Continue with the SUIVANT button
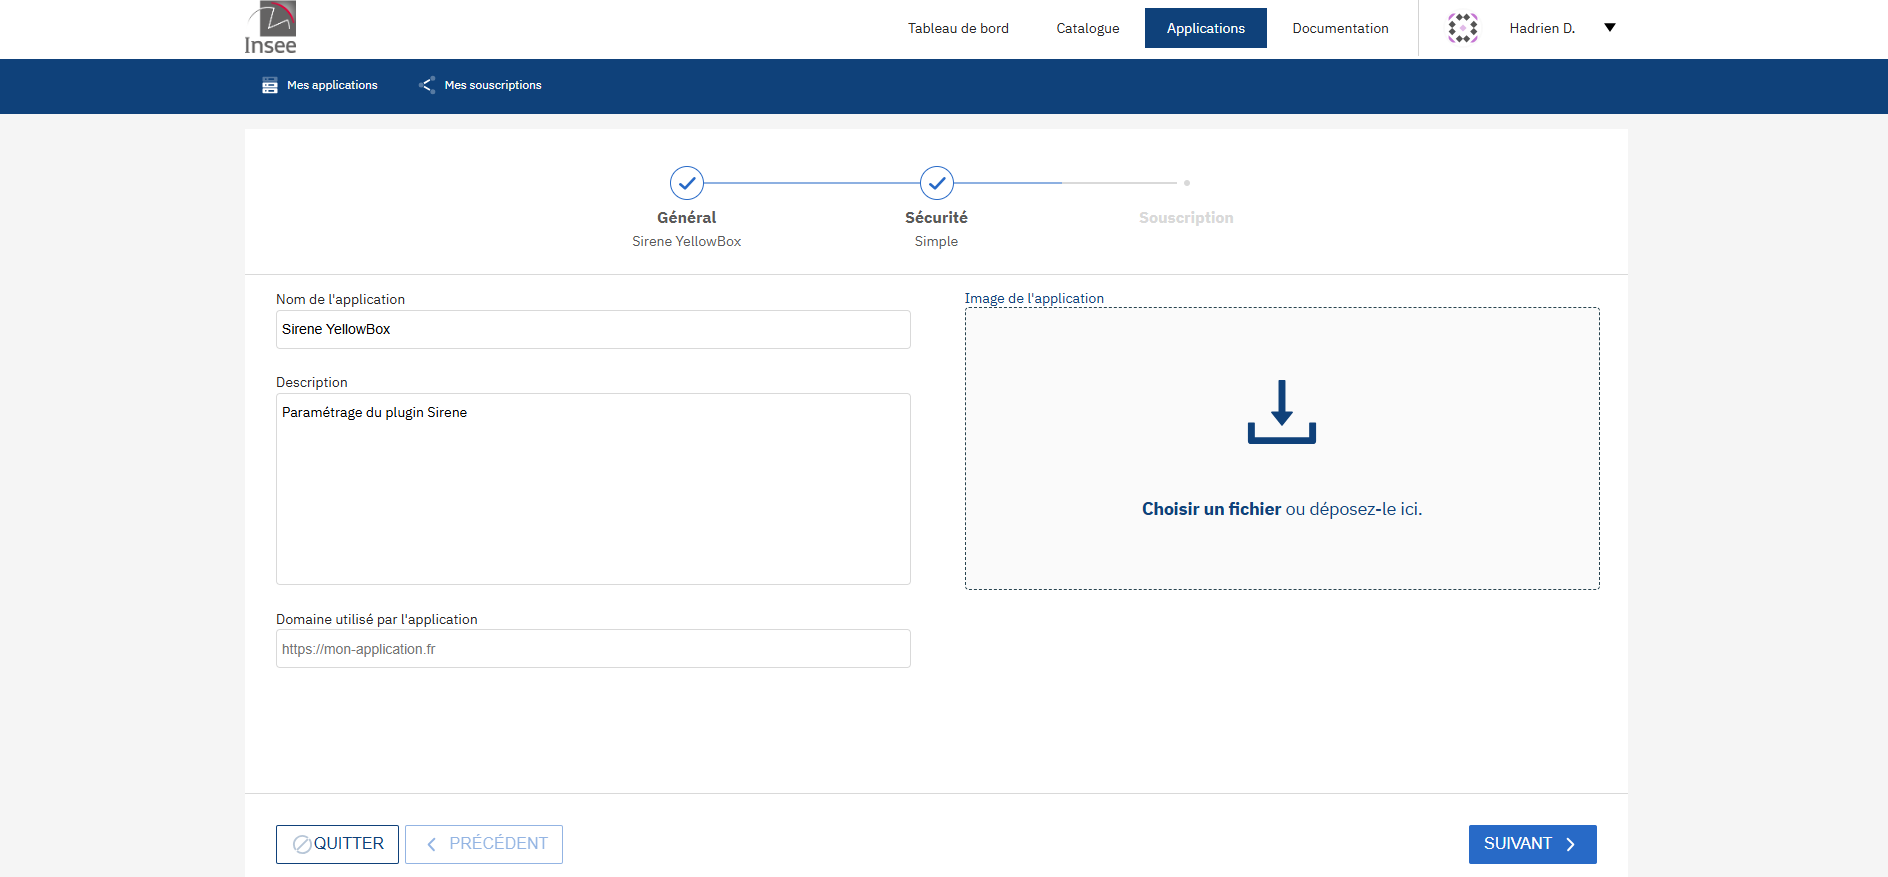Viewport: 1888px width, 877px height. click(x=1532, y=844)
